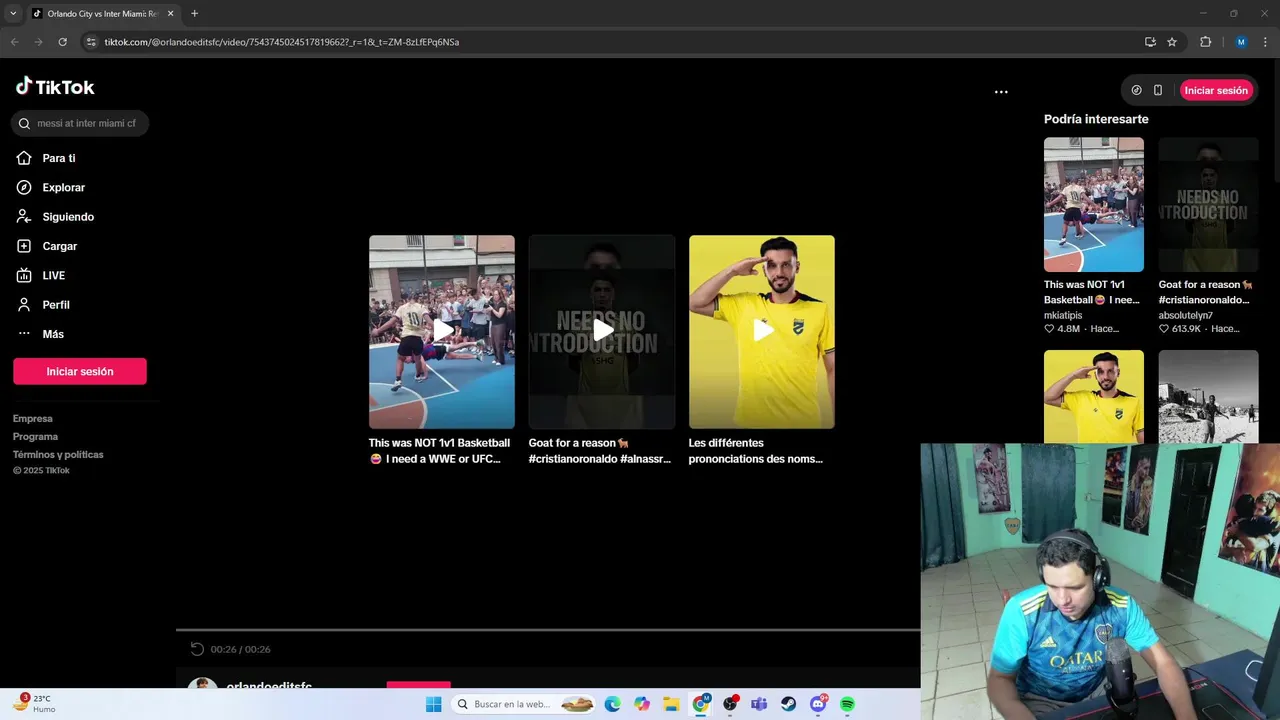Go back in browser
Viewport: 1280px width, 720px height.
coord(14,42)
